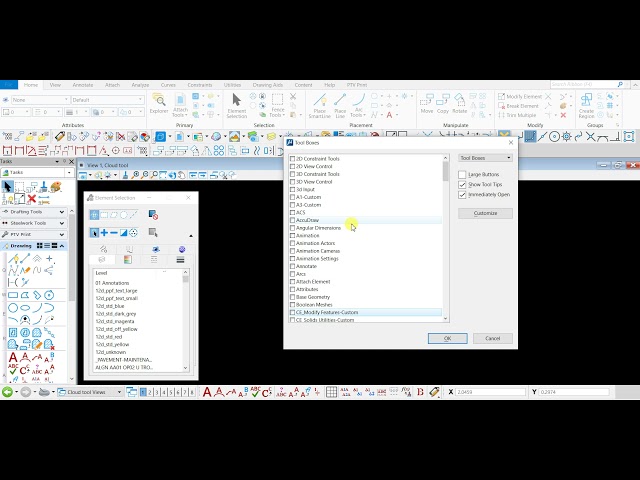The width and height of the screenshot is (640, 480).
Task: Click green back arrow in bottom toolbar
Action: coord(7,392)
